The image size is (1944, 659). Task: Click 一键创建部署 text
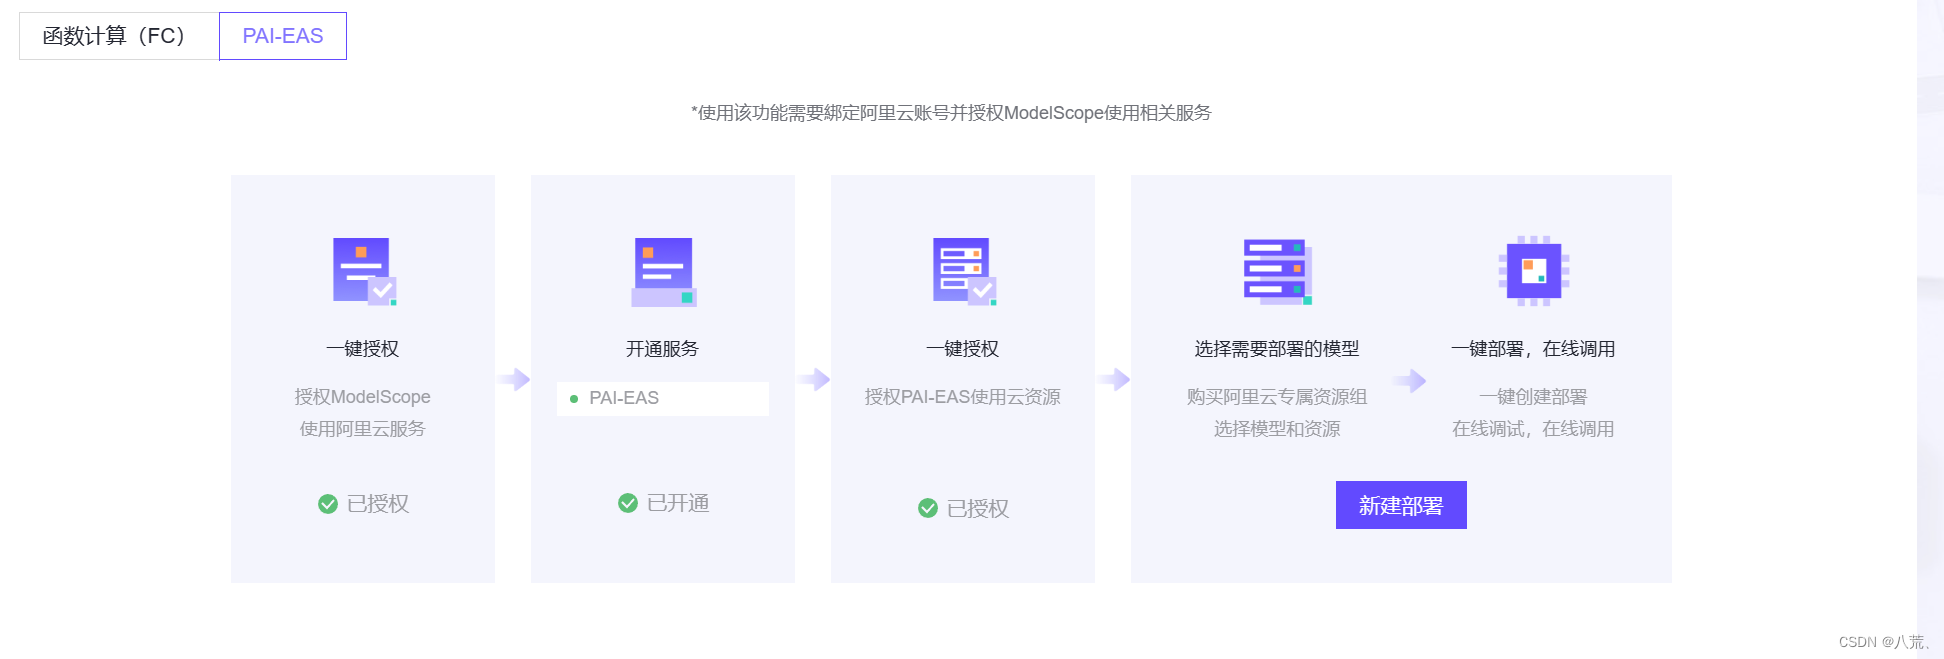click(x=1533, y=397)
